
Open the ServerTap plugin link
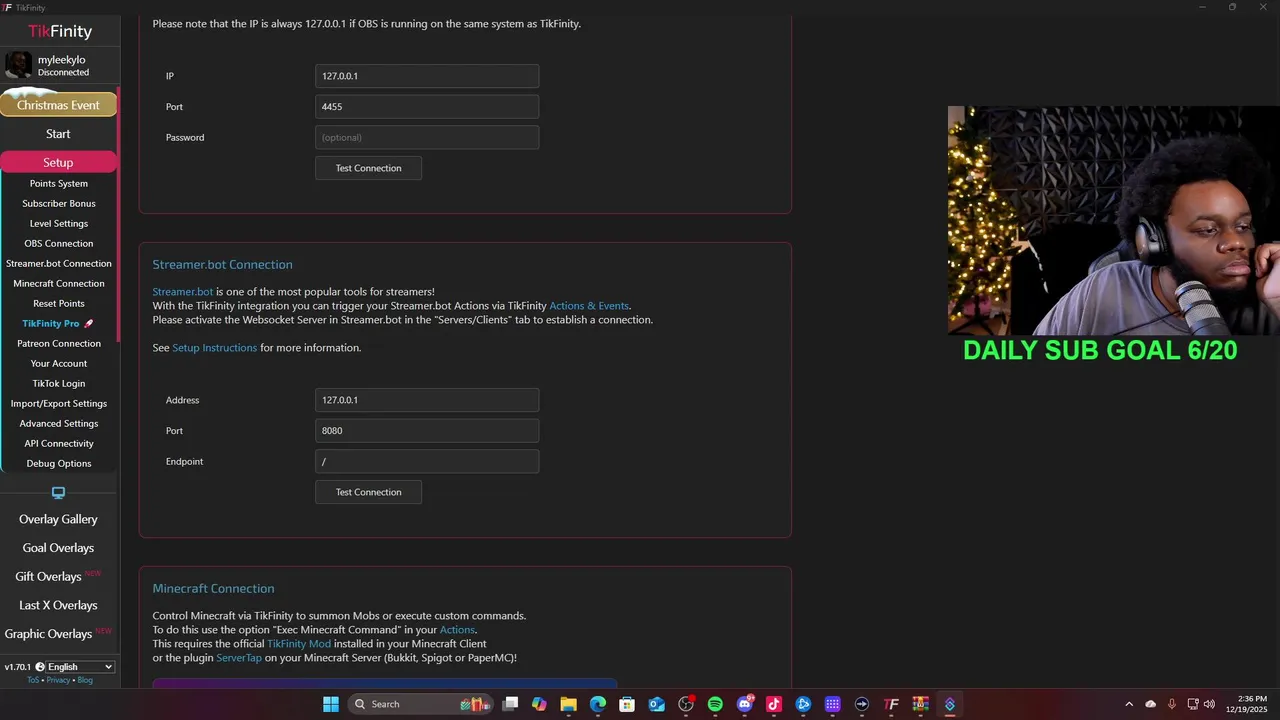coord(239,658)
